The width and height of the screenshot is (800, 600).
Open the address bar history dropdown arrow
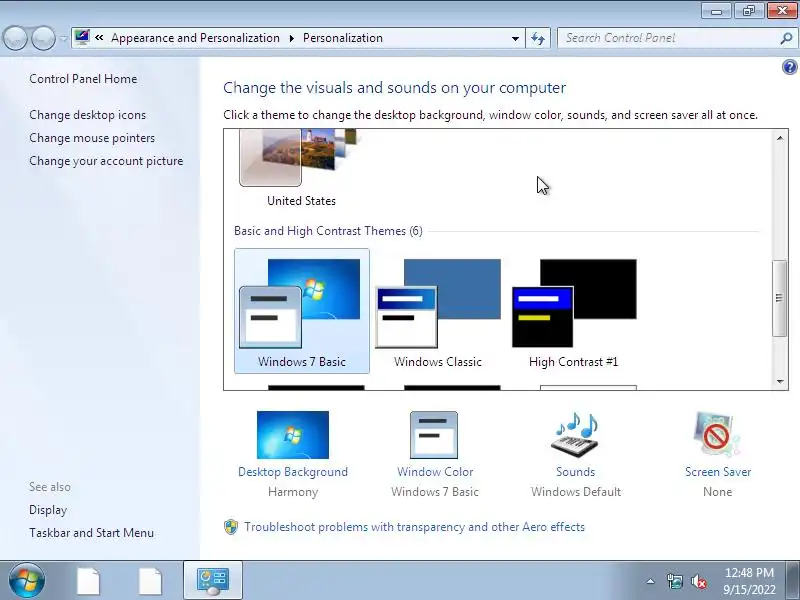(x=515, y=38)
